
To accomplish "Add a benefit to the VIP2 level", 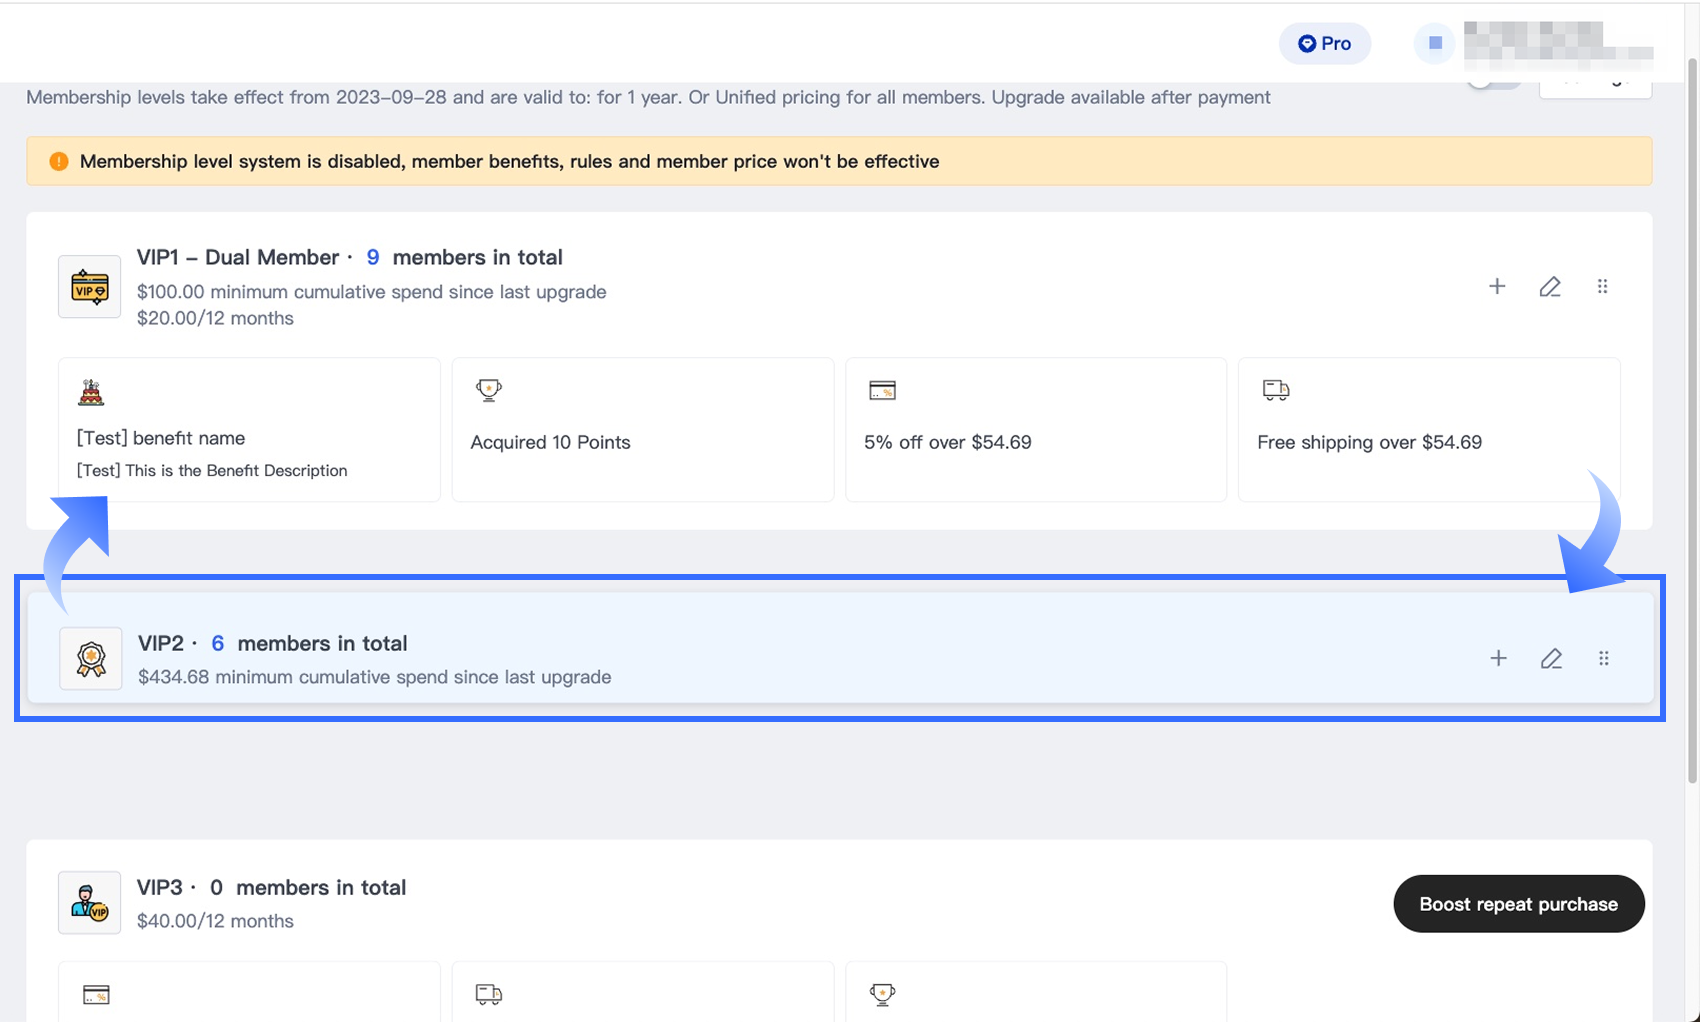I will click(1498, 658).
